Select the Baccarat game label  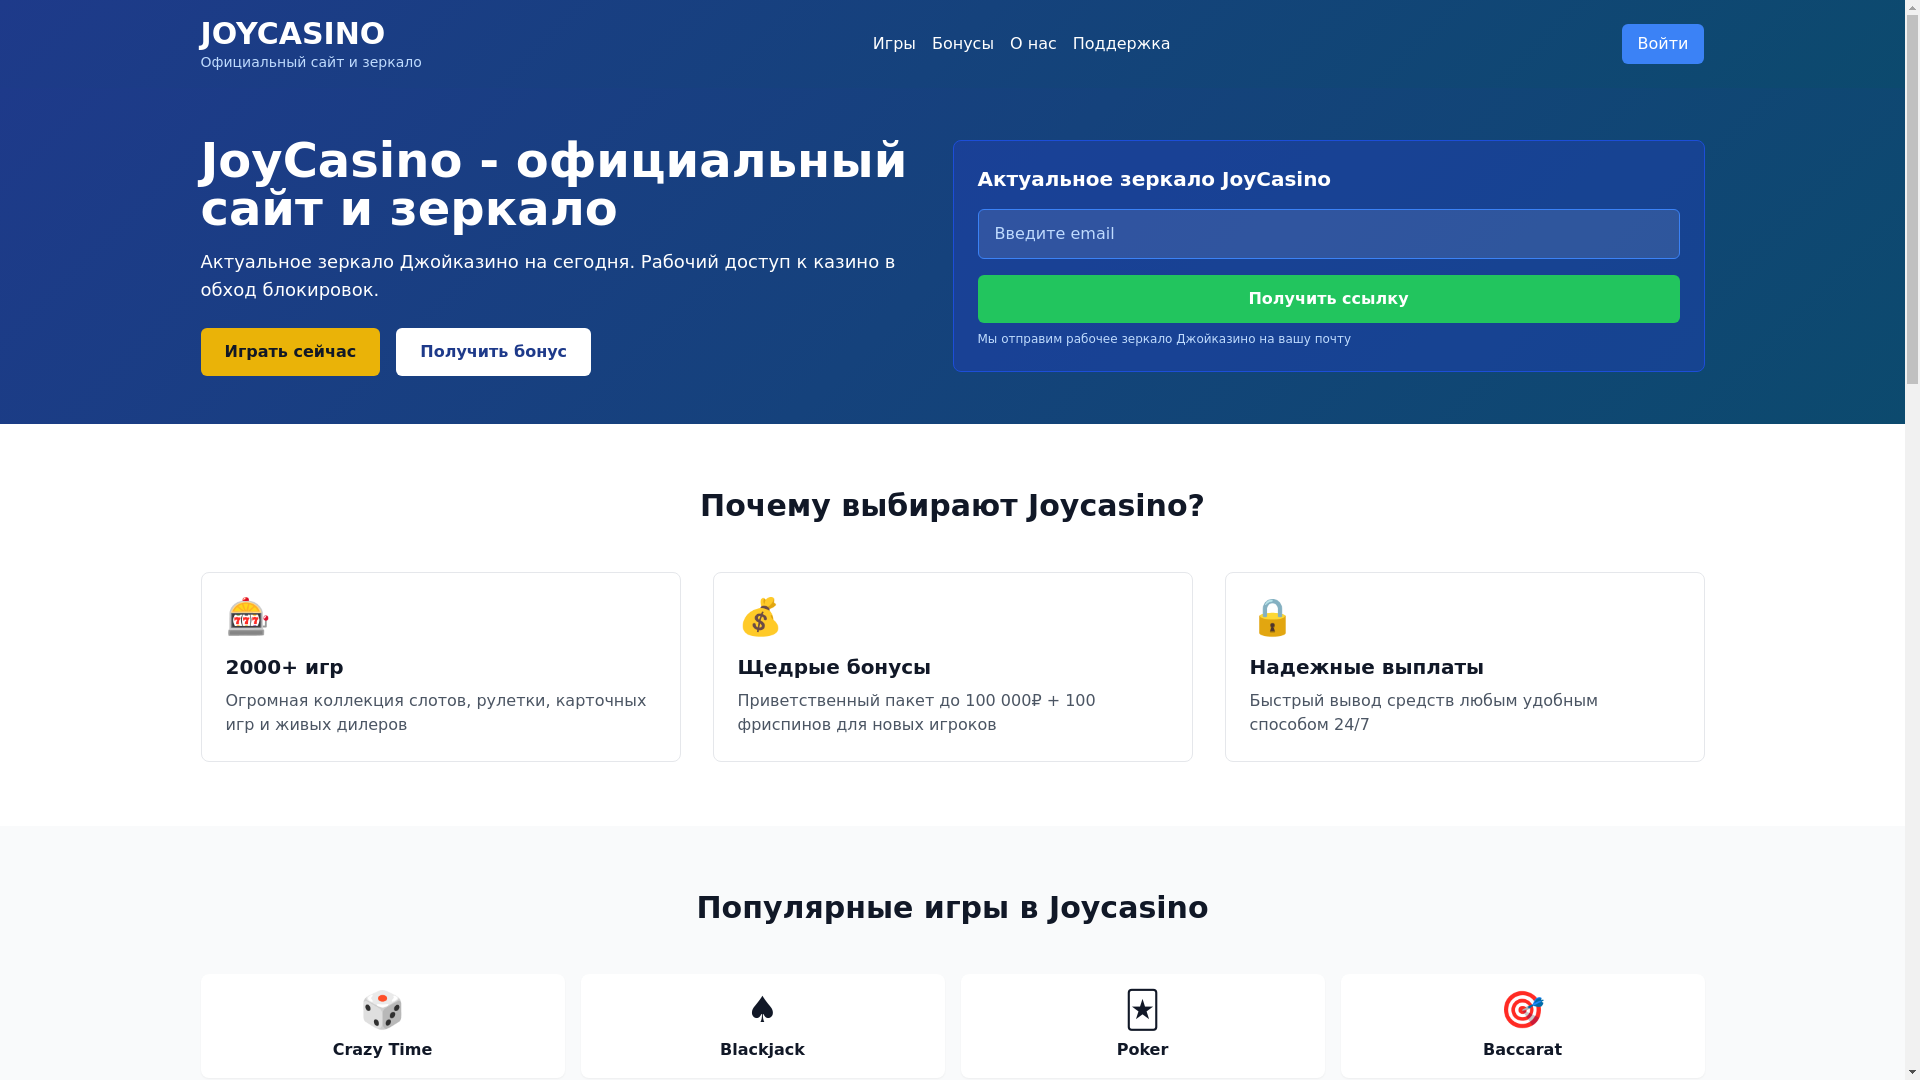1522,1049
